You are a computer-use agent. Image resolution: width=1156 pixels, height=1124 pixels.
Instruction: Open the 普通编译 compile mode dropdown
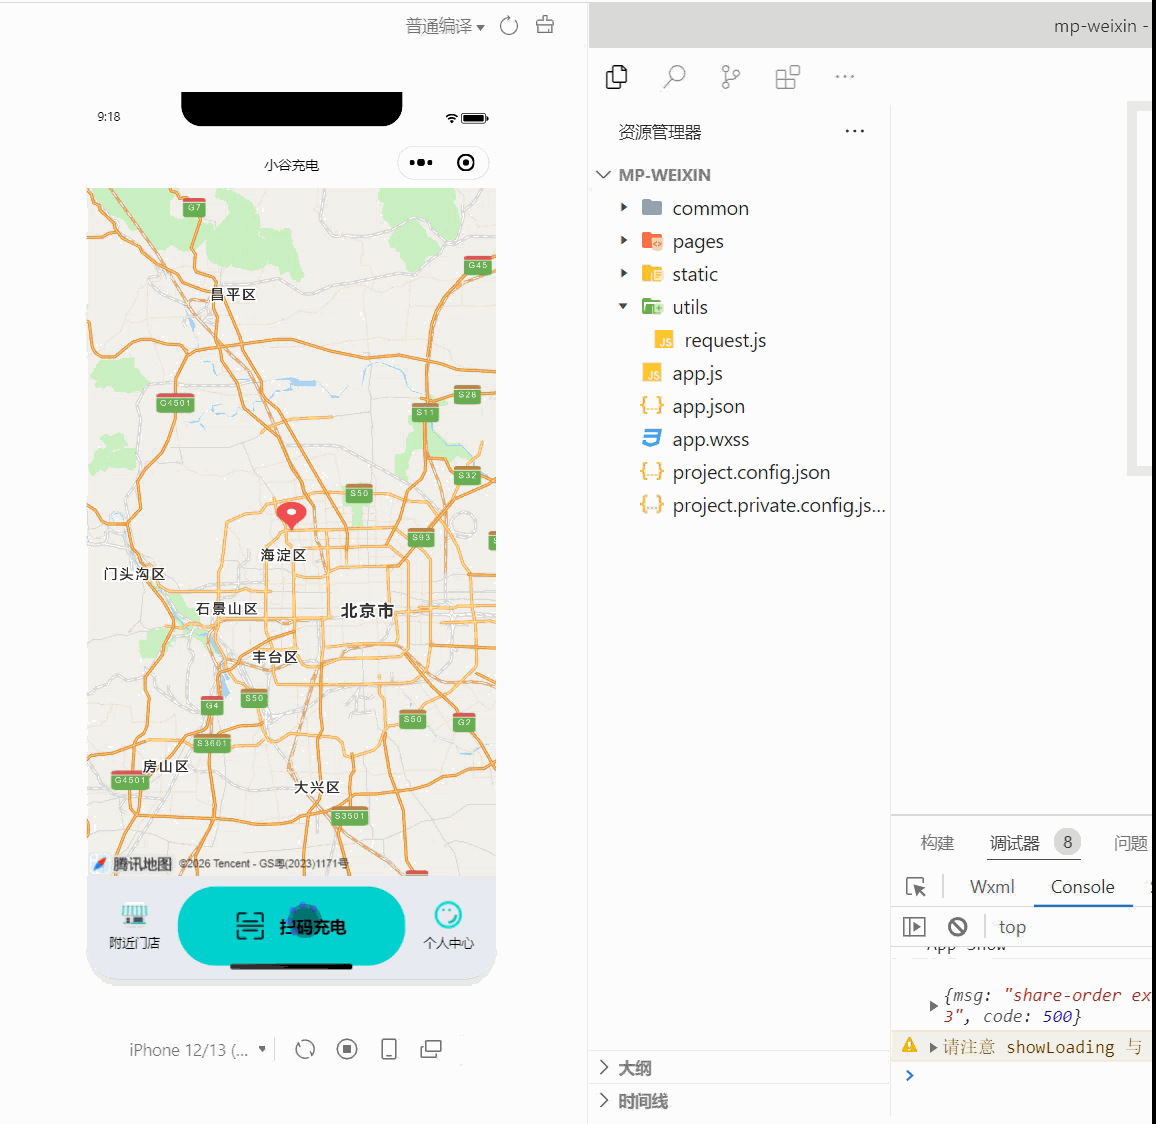(x=445, y=27)
